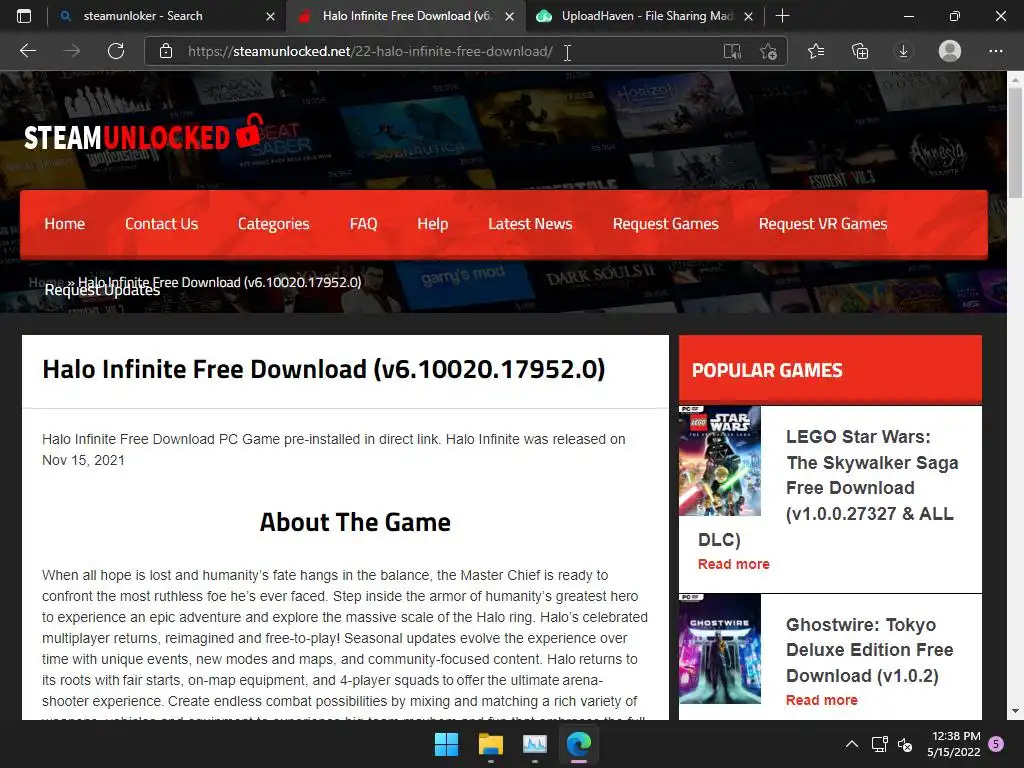This screenshot has width=1024, height=768.
Task: Open Ghostwire: Tokyo Deluxe Edition link
Action: [869, 650]
